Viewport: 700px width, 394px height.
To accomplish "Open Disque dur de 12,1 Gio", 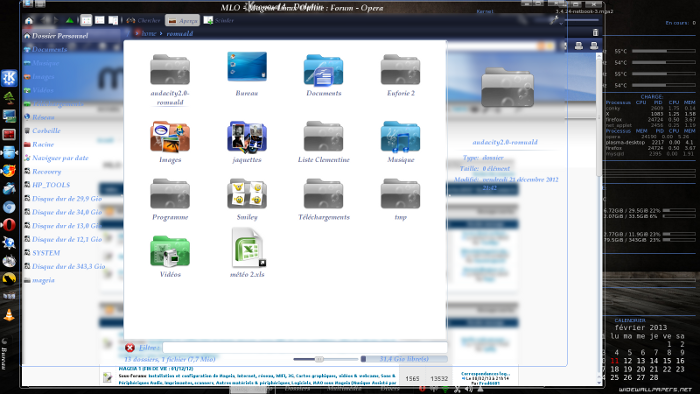I will [x=67, y=239].
